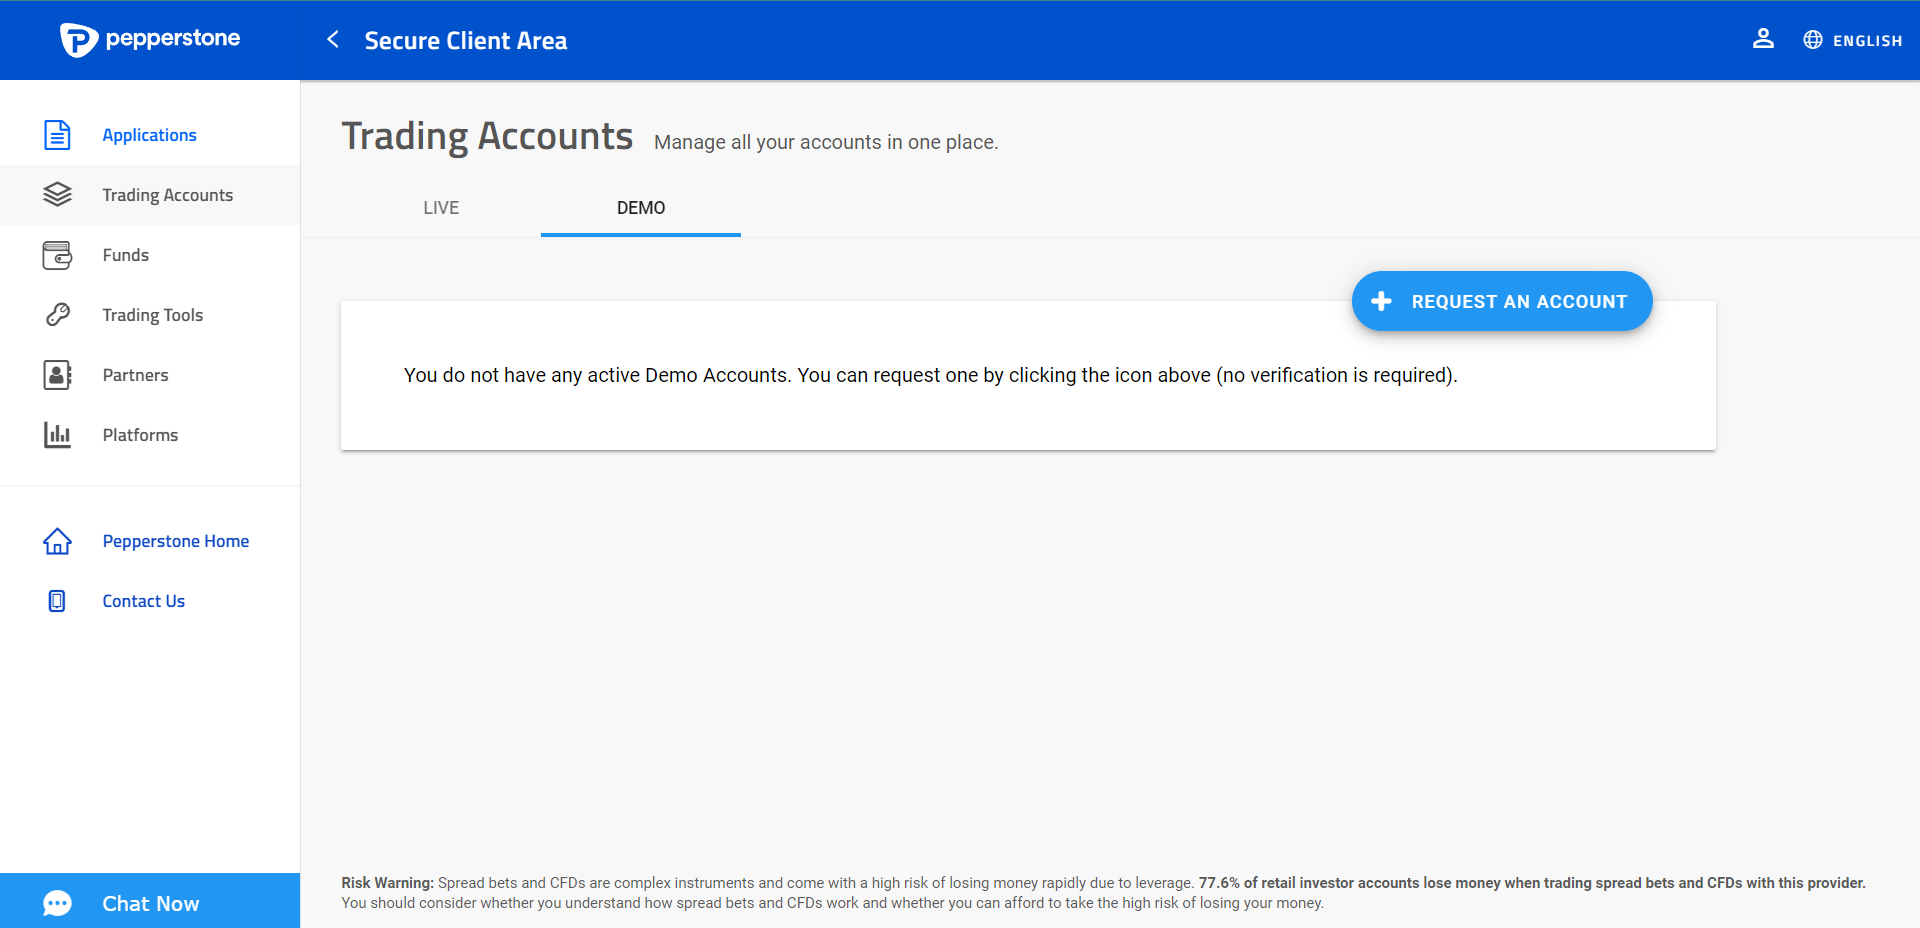Click the Contact Us phone icon
Image resolution: width=1920 pixels, height=928 pixels.
57,601
